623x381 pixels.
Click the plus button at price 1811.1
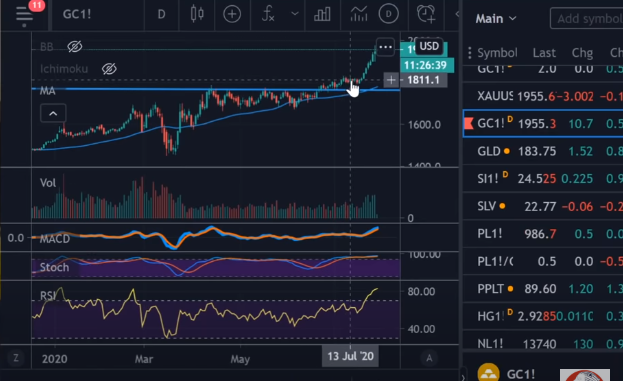[391, 80]
